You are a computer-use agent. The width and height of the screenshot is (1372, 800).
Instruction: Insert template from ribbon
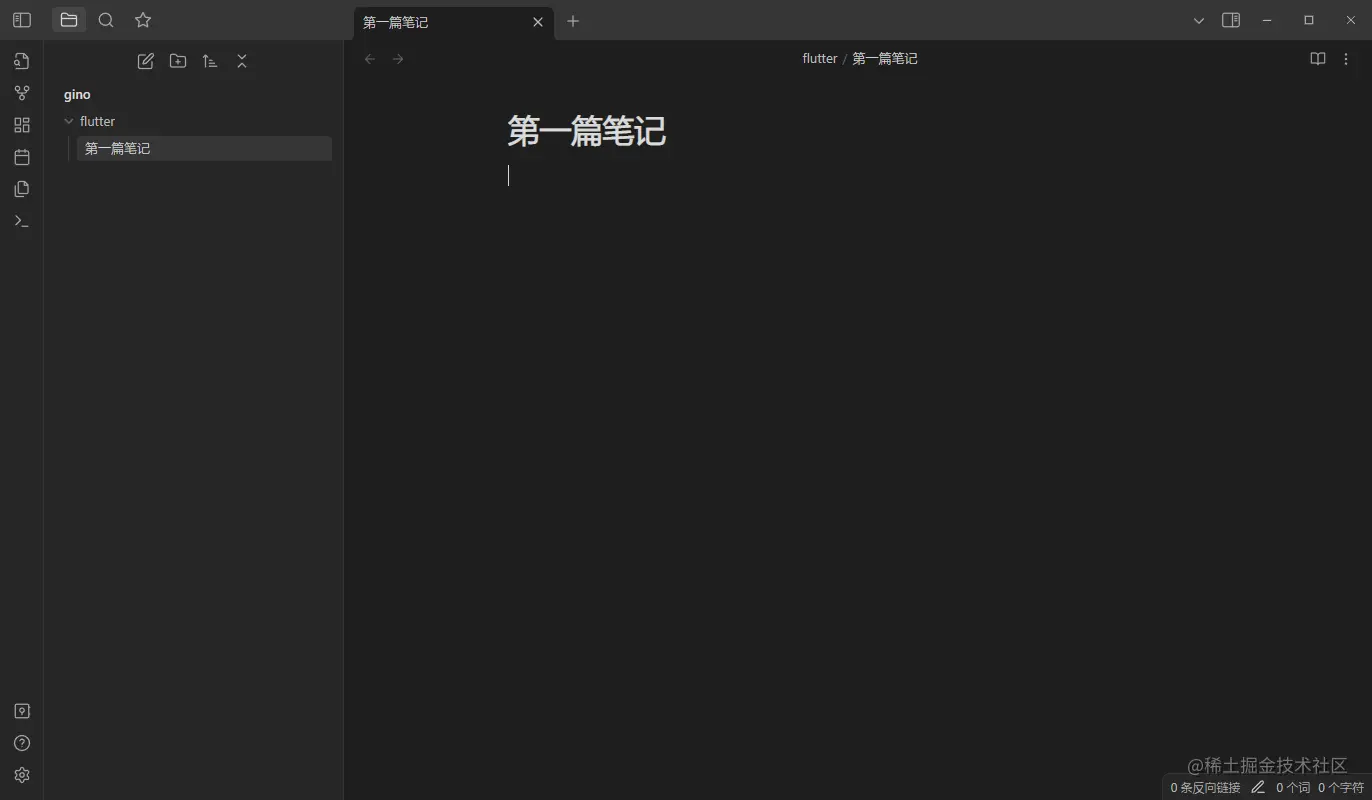pos(22,189)
